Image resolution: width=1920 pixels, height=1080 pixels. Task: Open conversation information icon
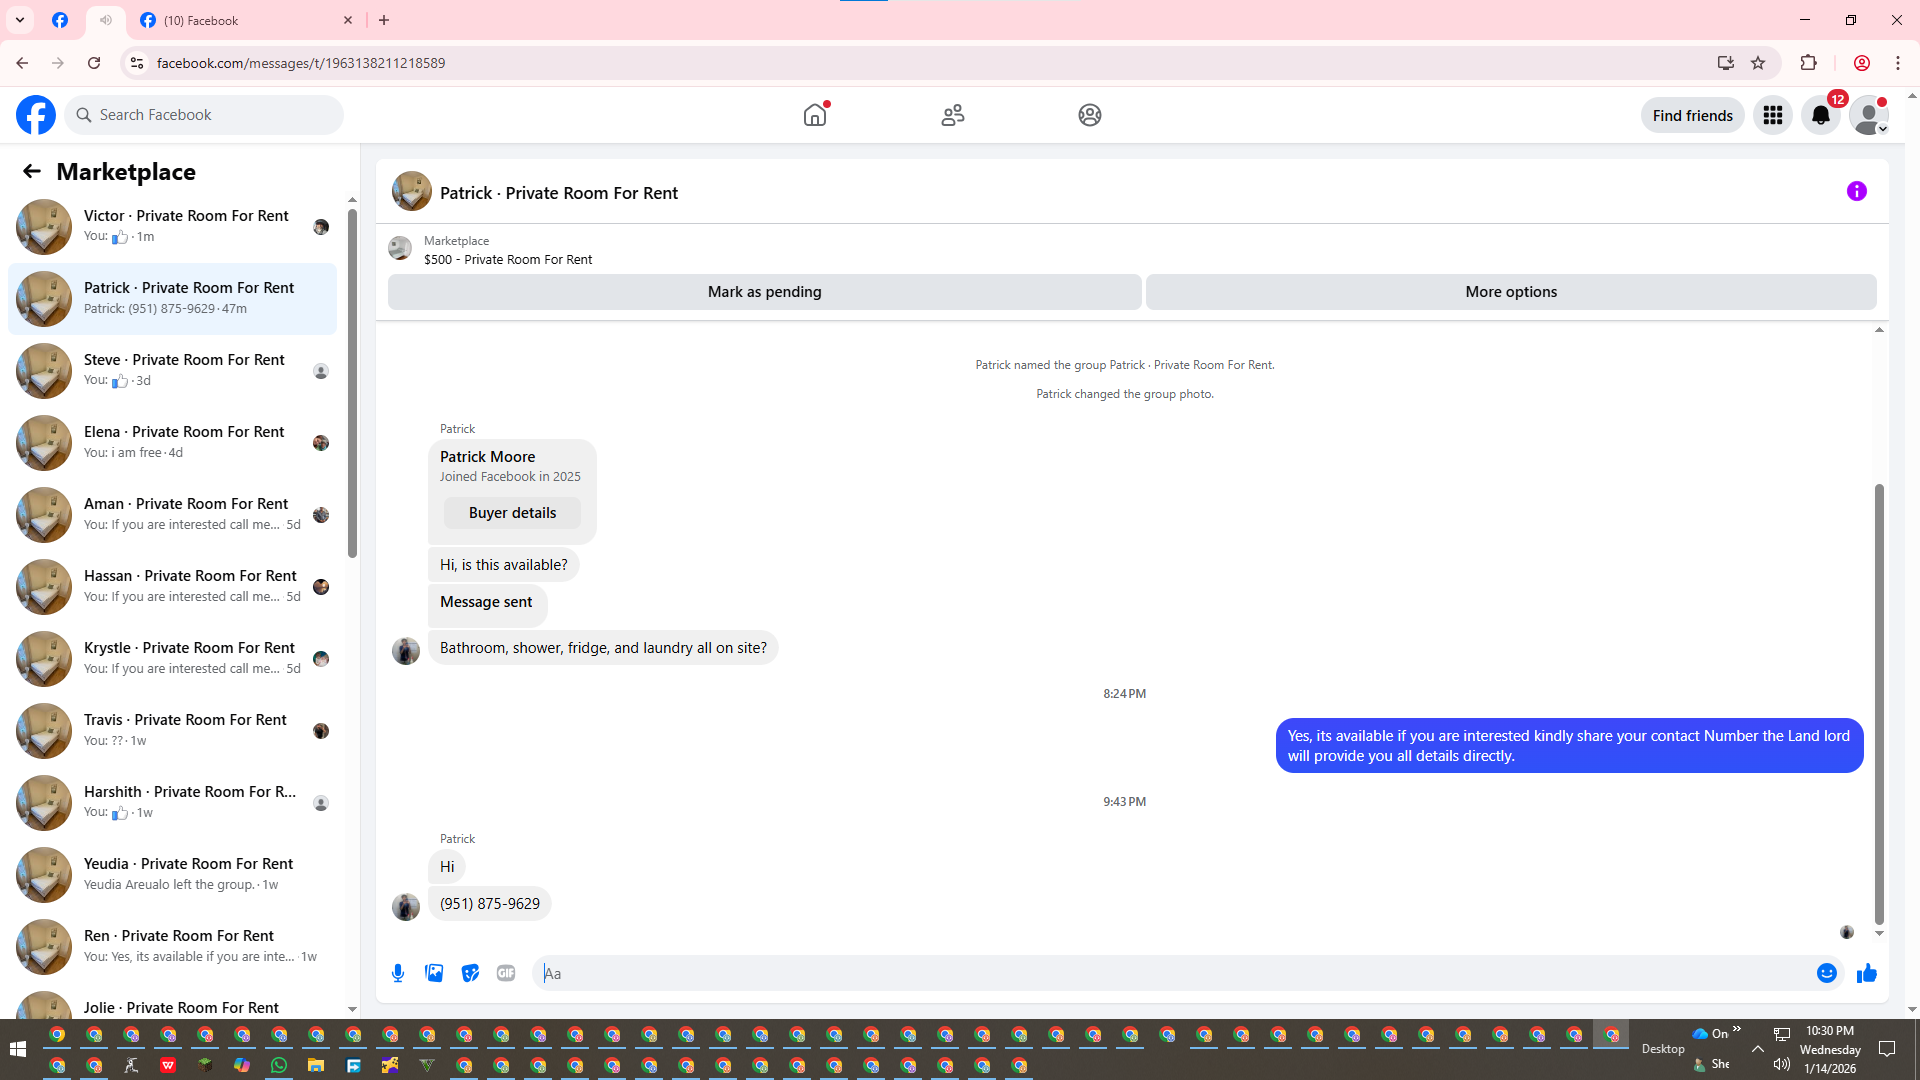(1856, 191)
